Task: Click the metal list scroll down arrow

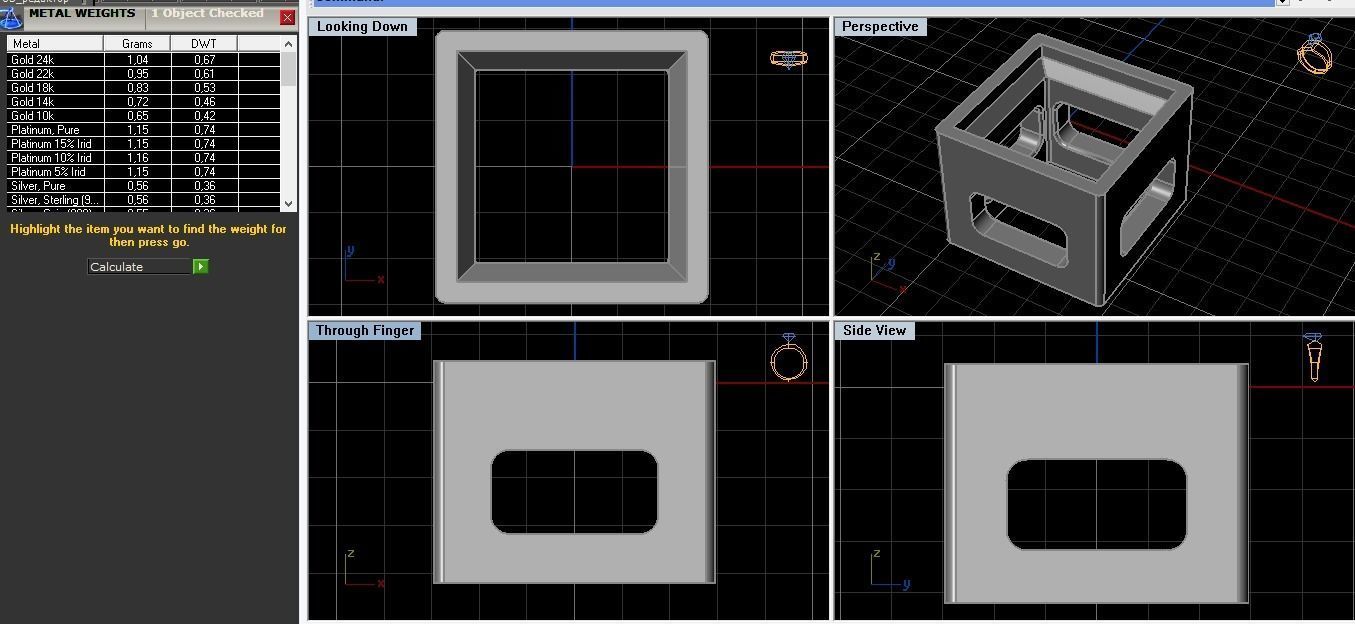Action: tap(289, 203)
